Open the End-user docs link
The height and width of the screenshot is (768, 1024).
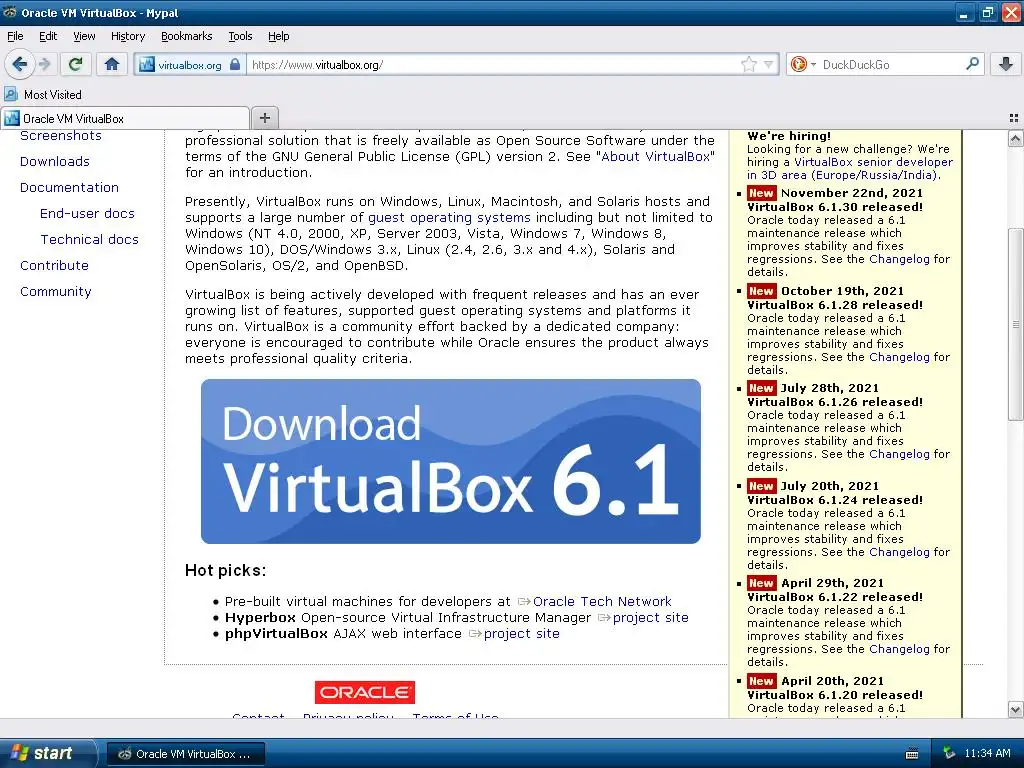87,214
